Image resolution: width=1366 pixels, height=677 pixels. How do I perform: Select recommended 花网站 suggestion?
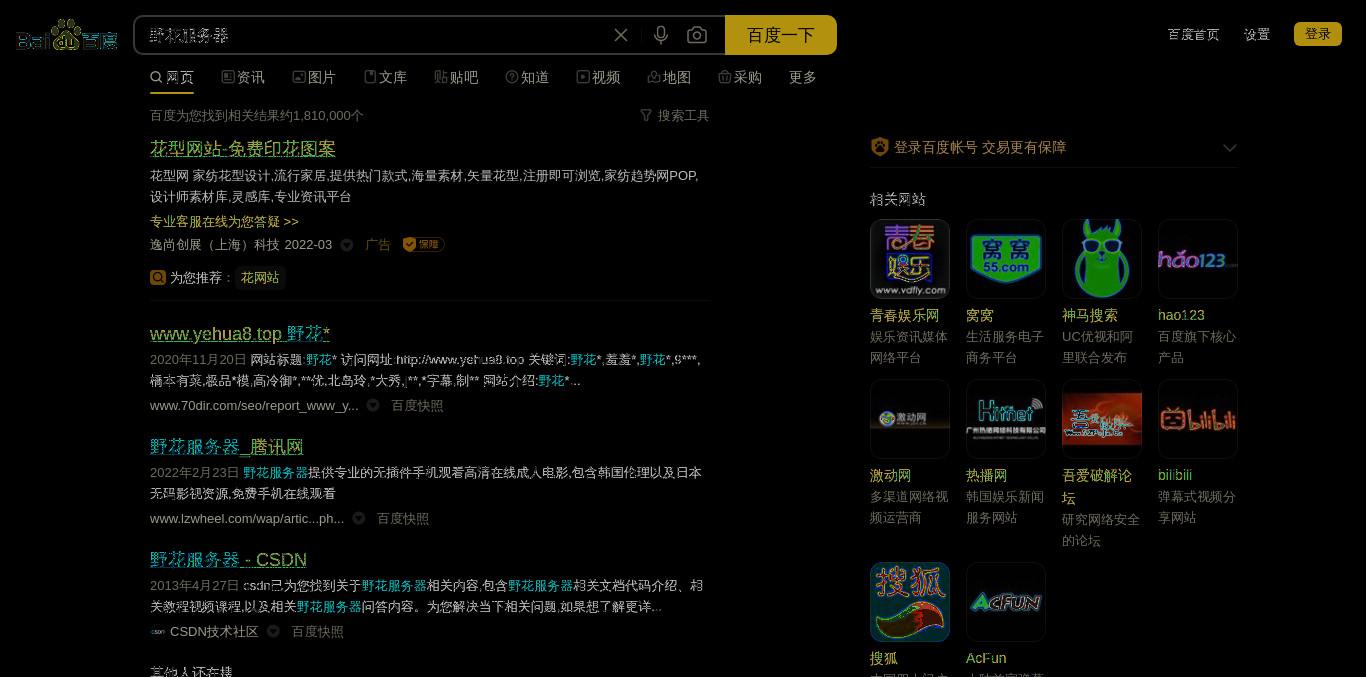click(x=260, y=277)
